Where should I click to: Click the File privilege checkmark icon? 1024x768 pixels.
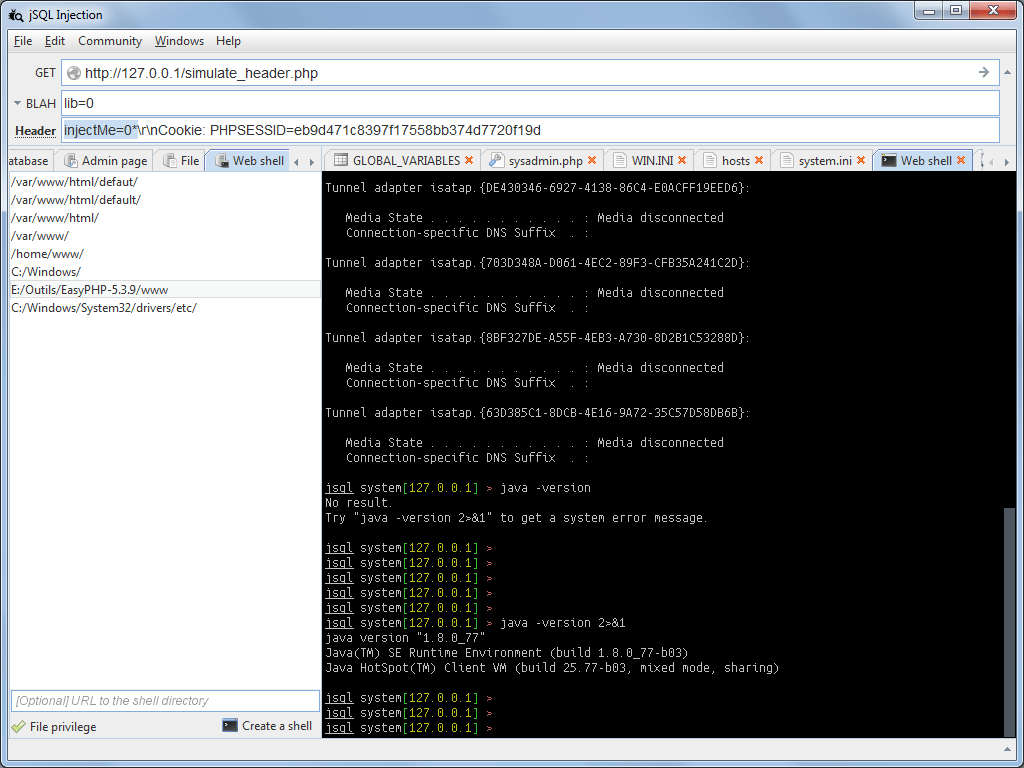tap(17, 726)
